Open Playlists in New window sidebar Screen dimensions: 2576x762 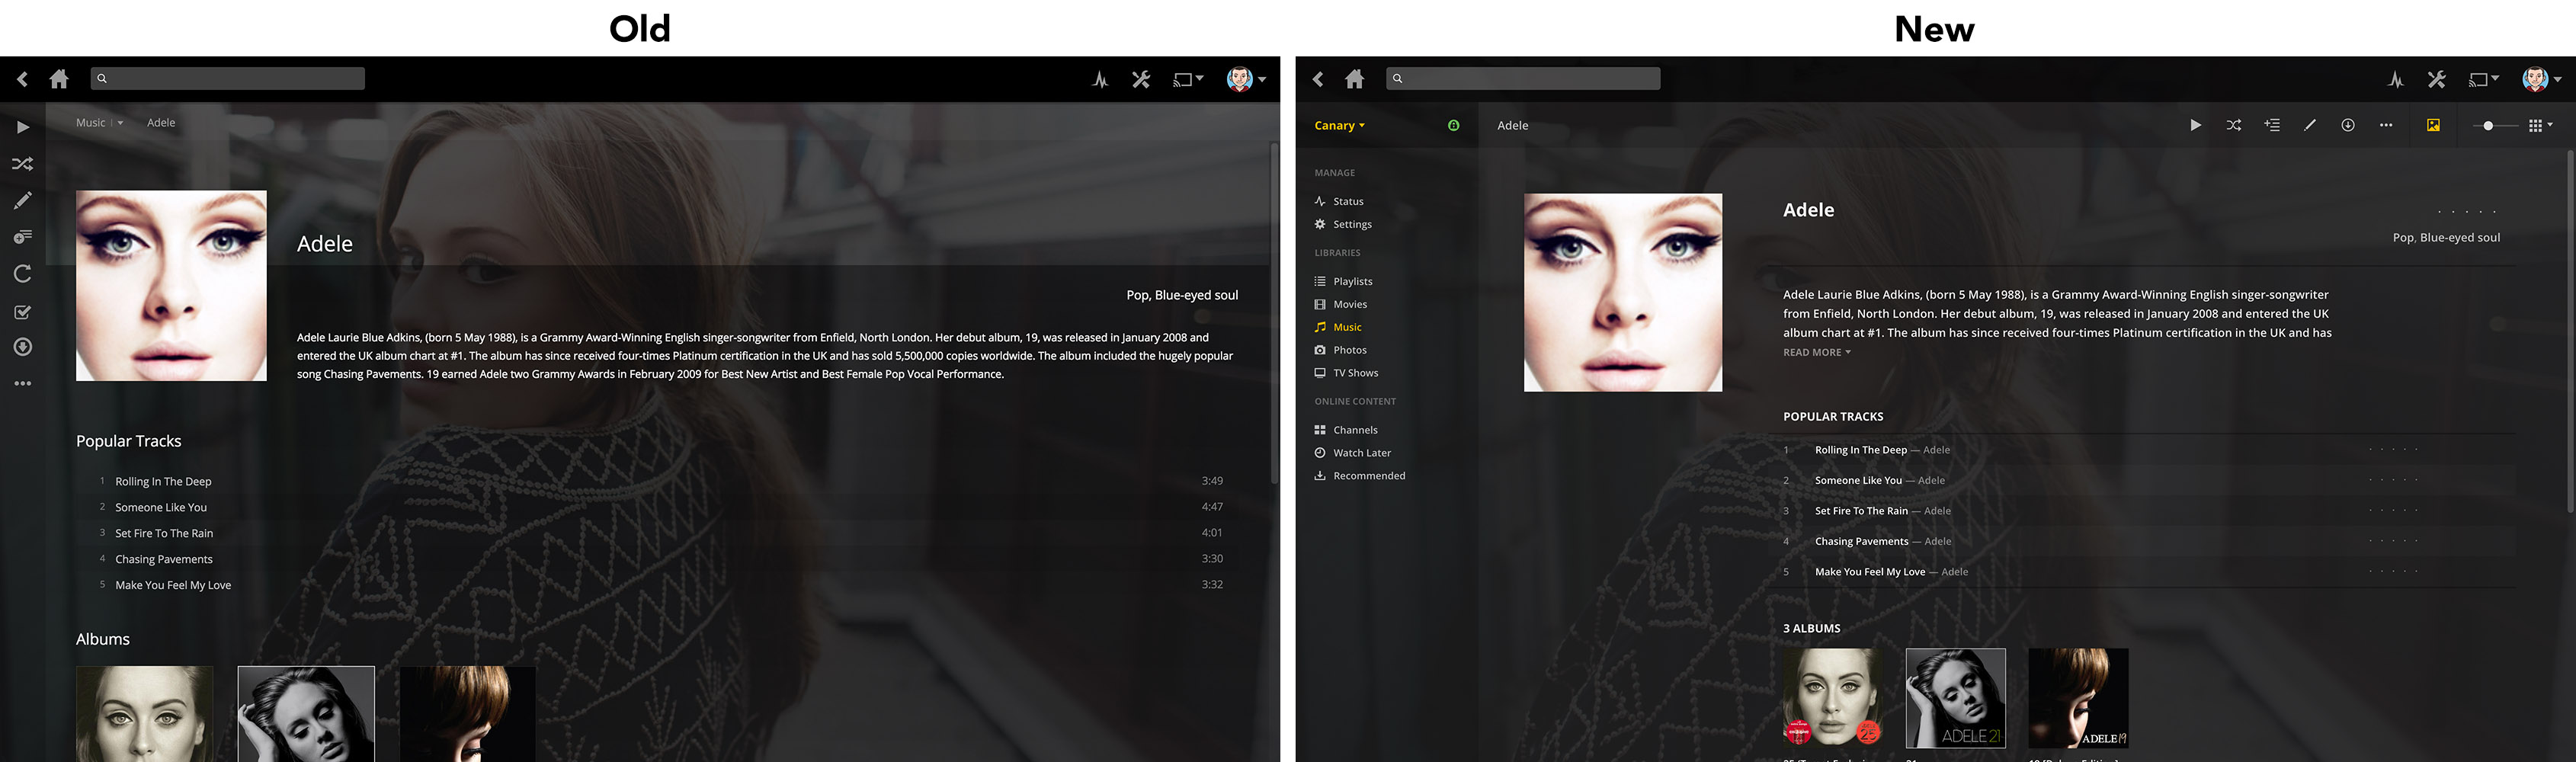click(x=1343, y=281)
